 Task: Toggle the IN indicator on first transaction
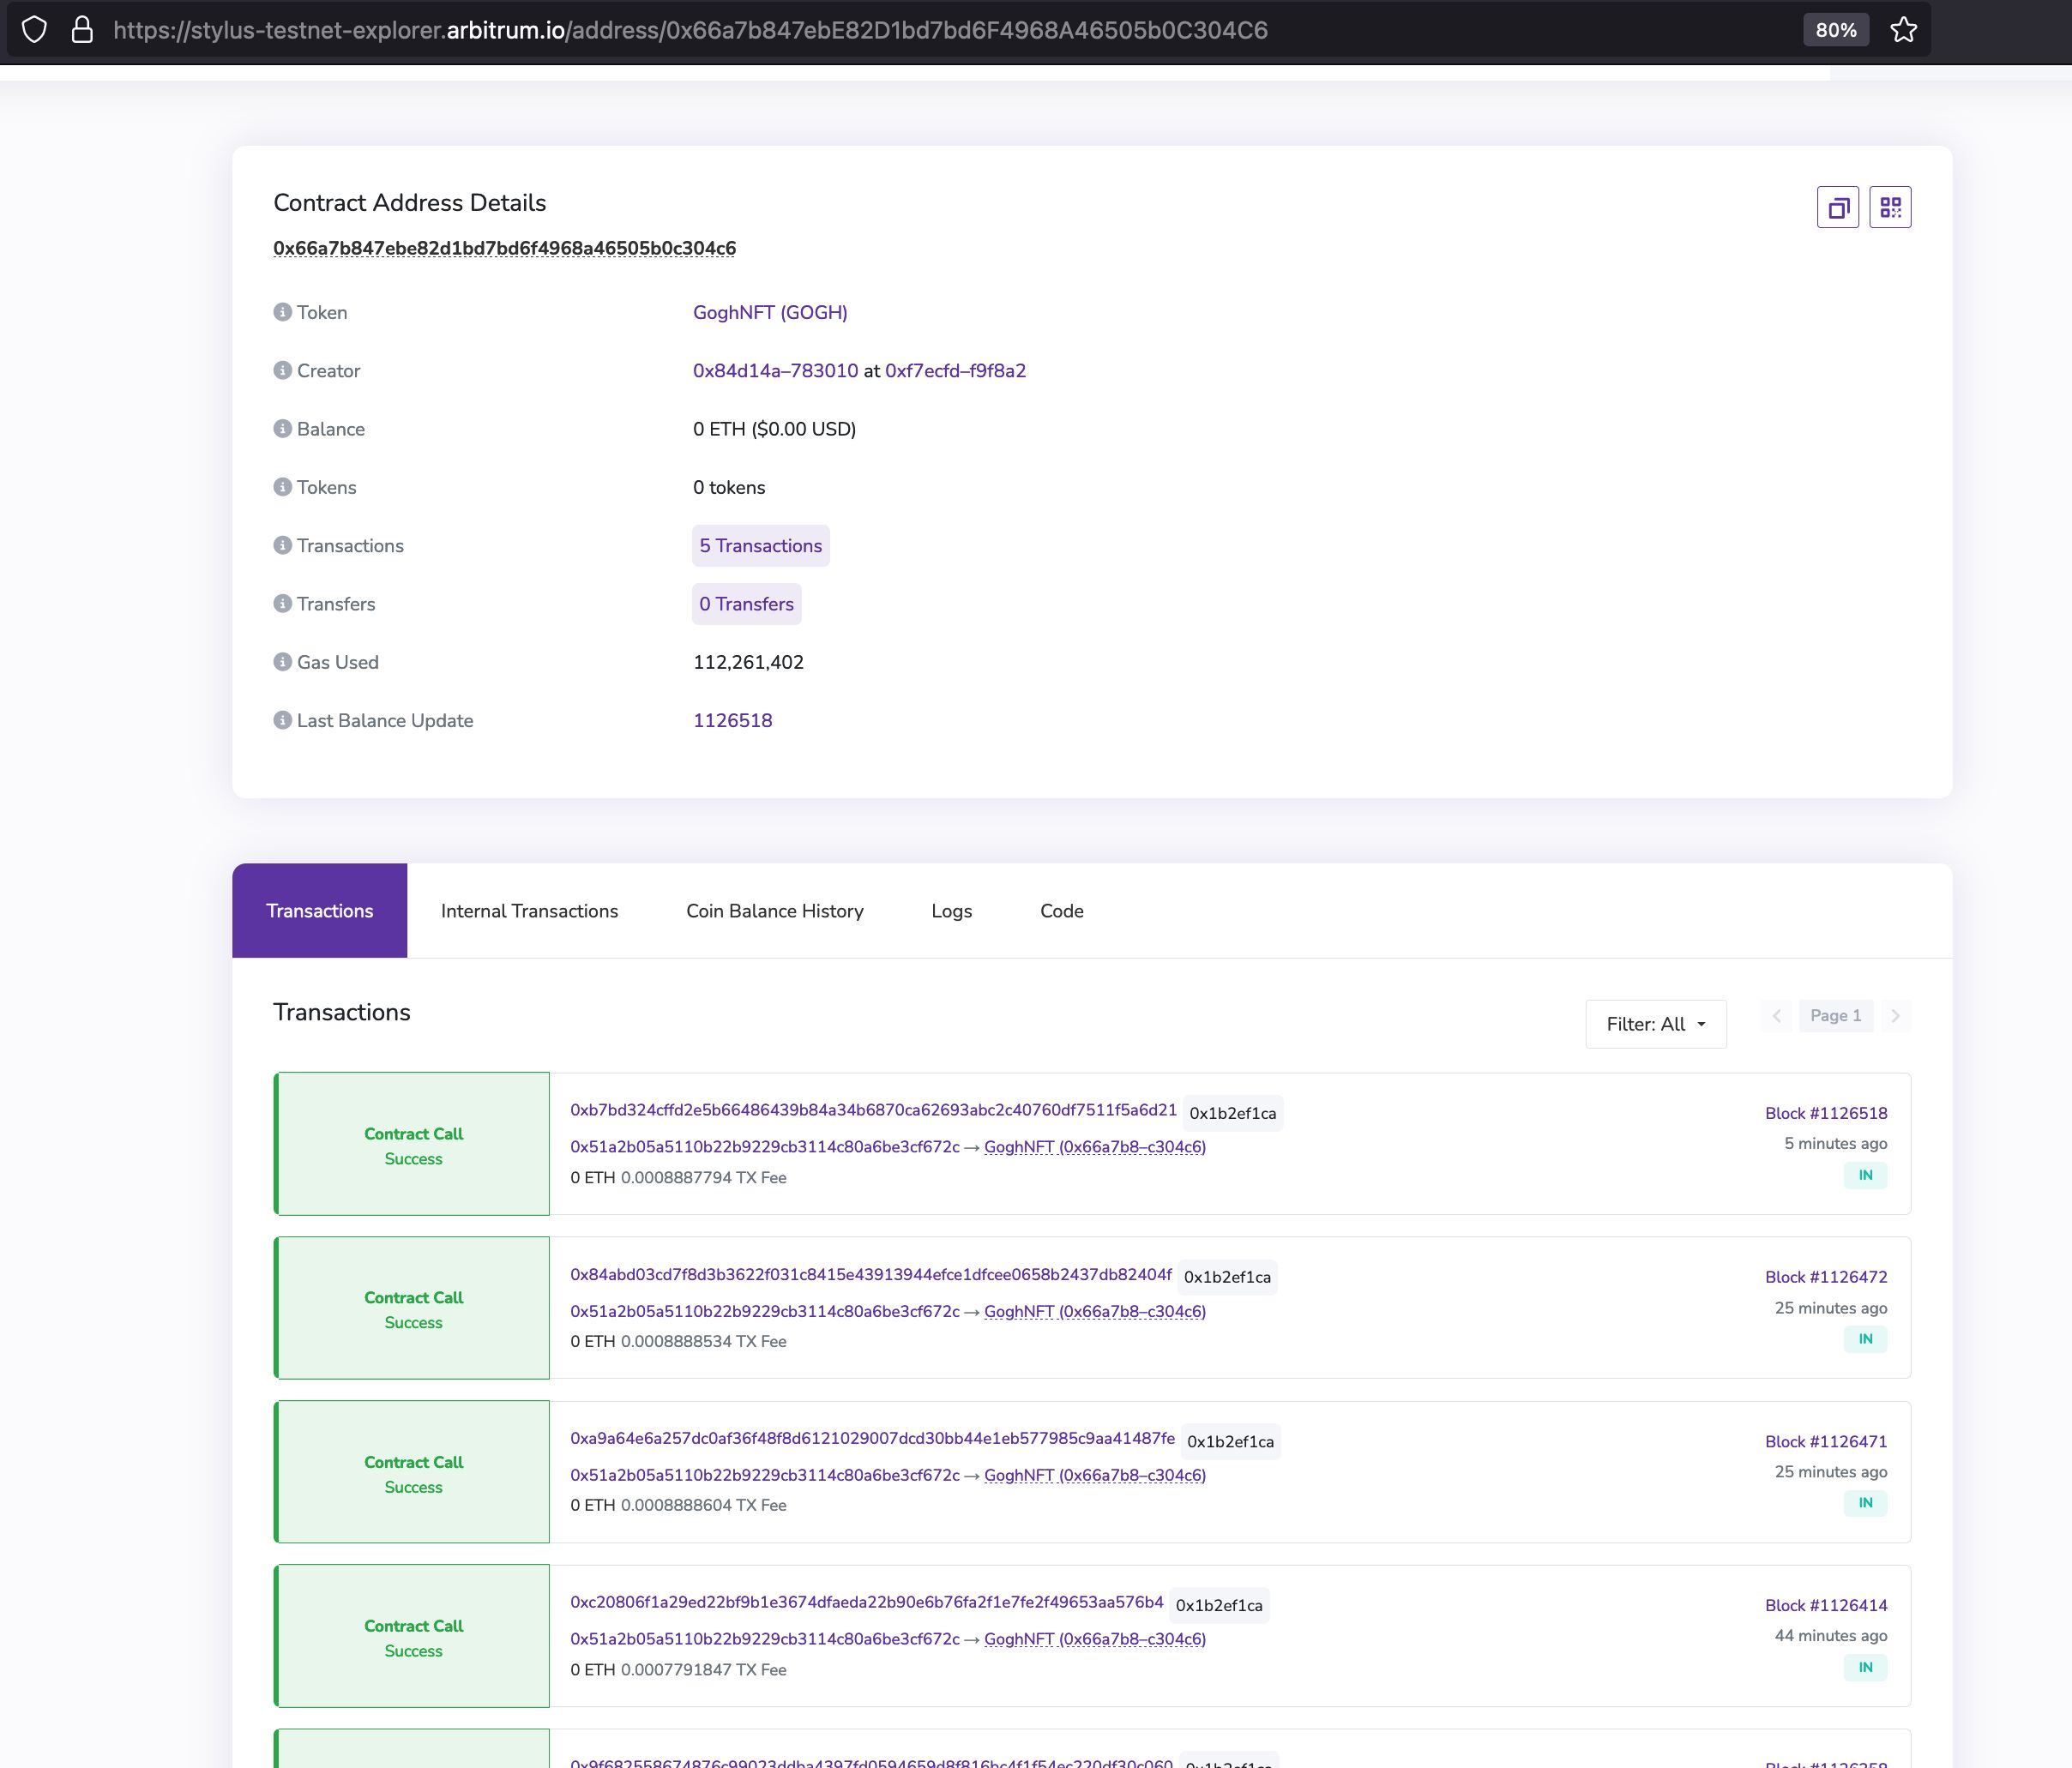pos(1867,1174)
